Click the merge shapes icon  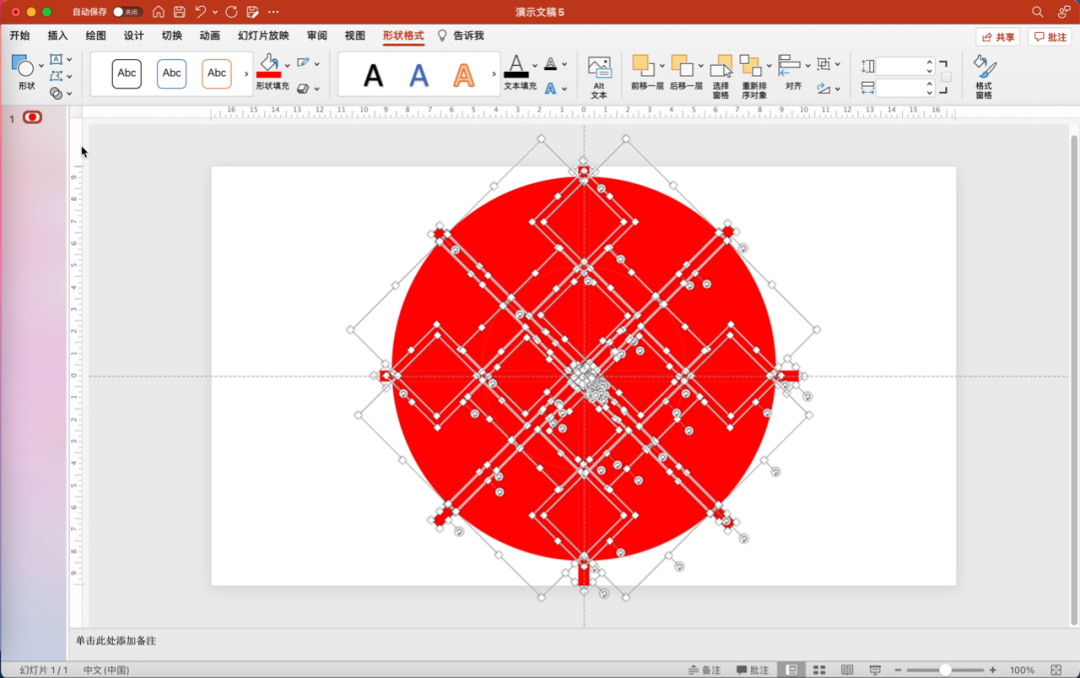pos(56,93)
